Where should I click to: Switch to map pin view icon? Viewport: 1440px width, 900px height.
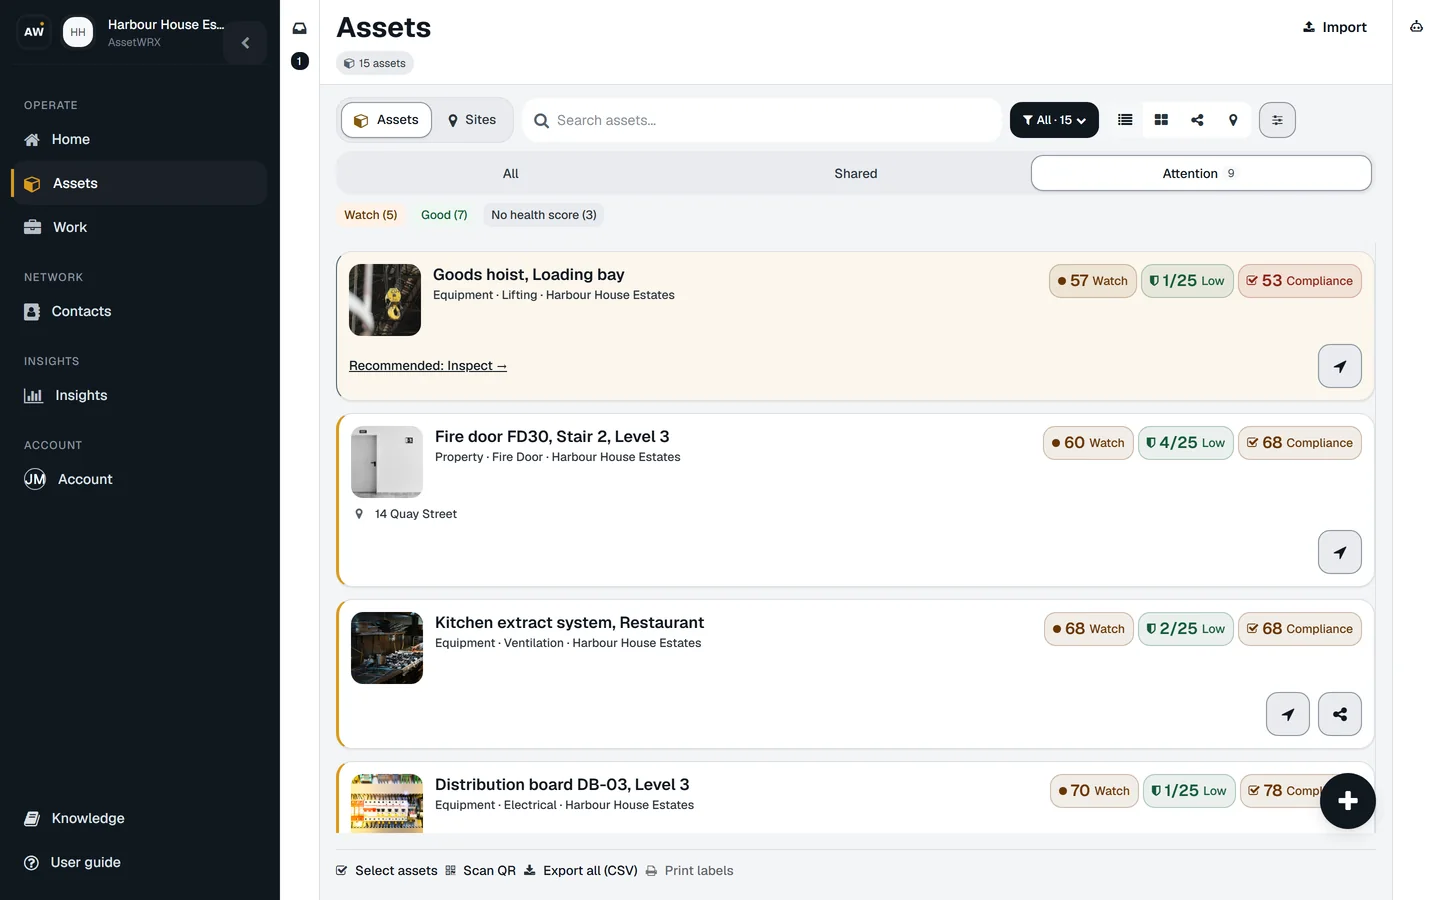[x=1233, y=120]
